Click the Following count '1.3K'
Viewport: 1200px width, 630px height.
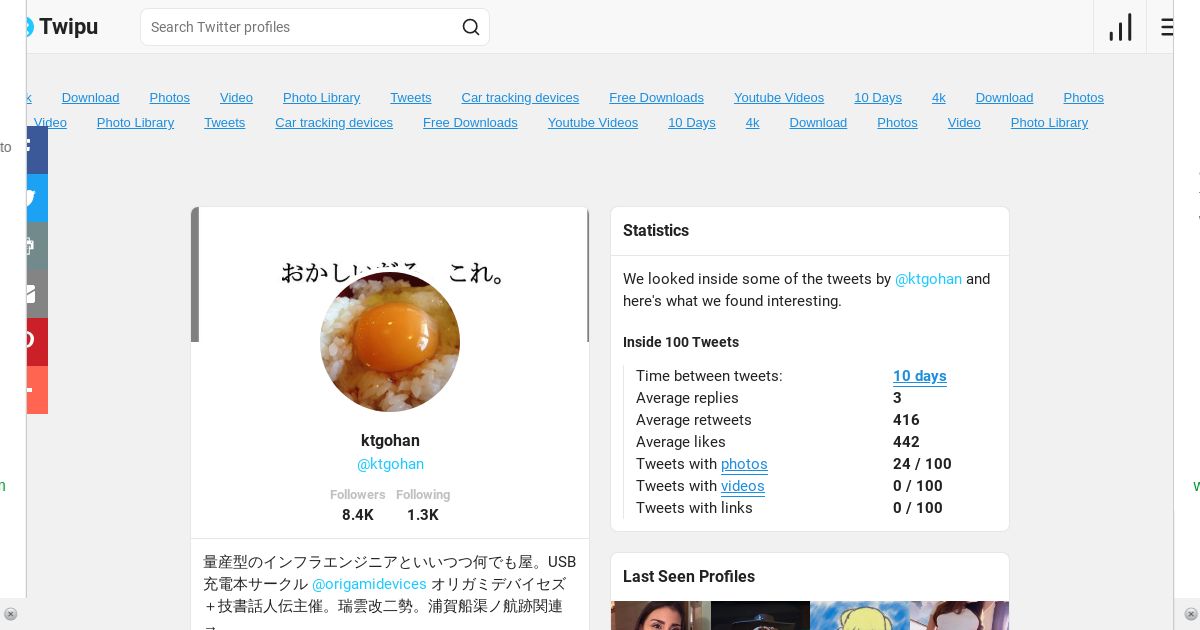pyautogui.click(x=423, y=515)
